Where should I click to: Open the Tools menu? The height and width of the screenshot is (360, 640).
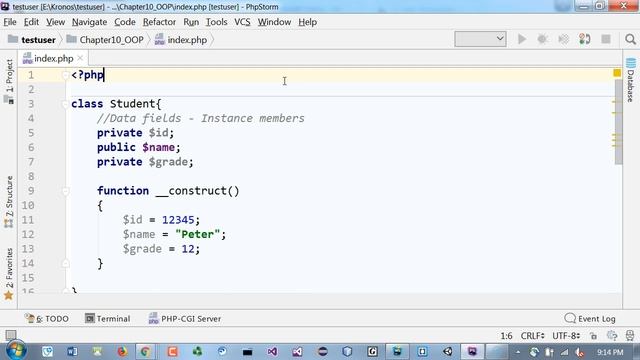[x=216, y=22]
